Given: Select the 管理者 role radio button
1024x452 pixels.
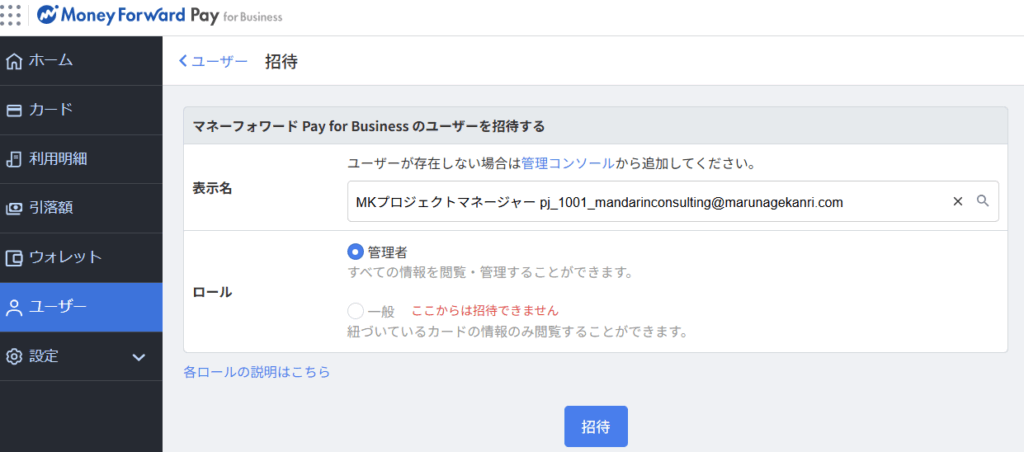Looking at the screenshot, I should click(355, 252).
